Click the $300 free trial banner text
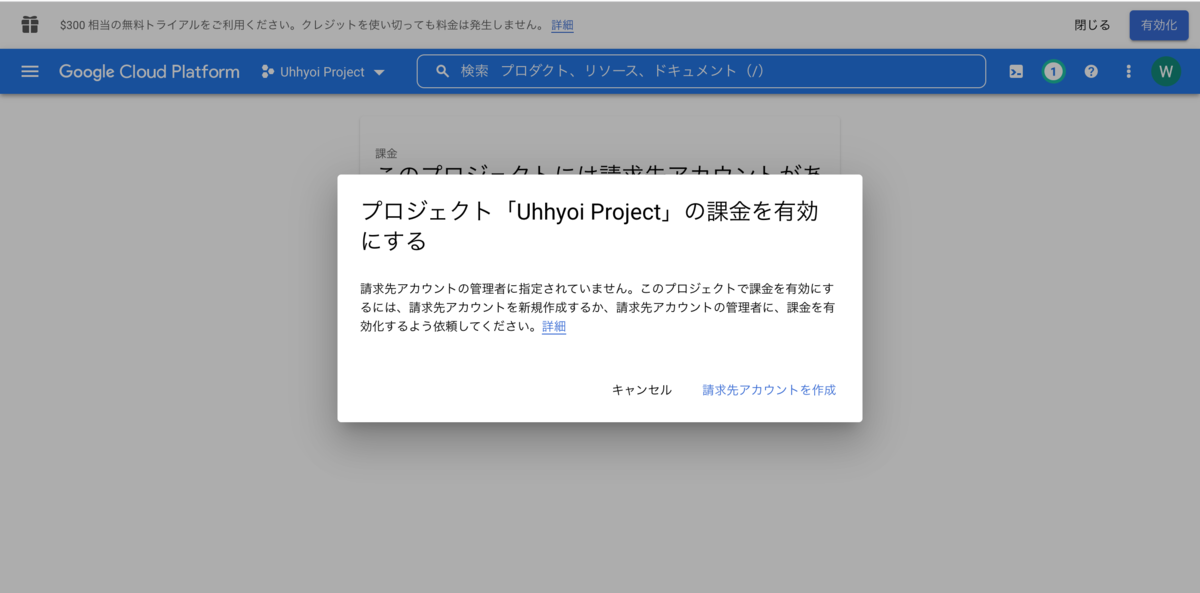 pyautogui.click(x=302, y=25)
